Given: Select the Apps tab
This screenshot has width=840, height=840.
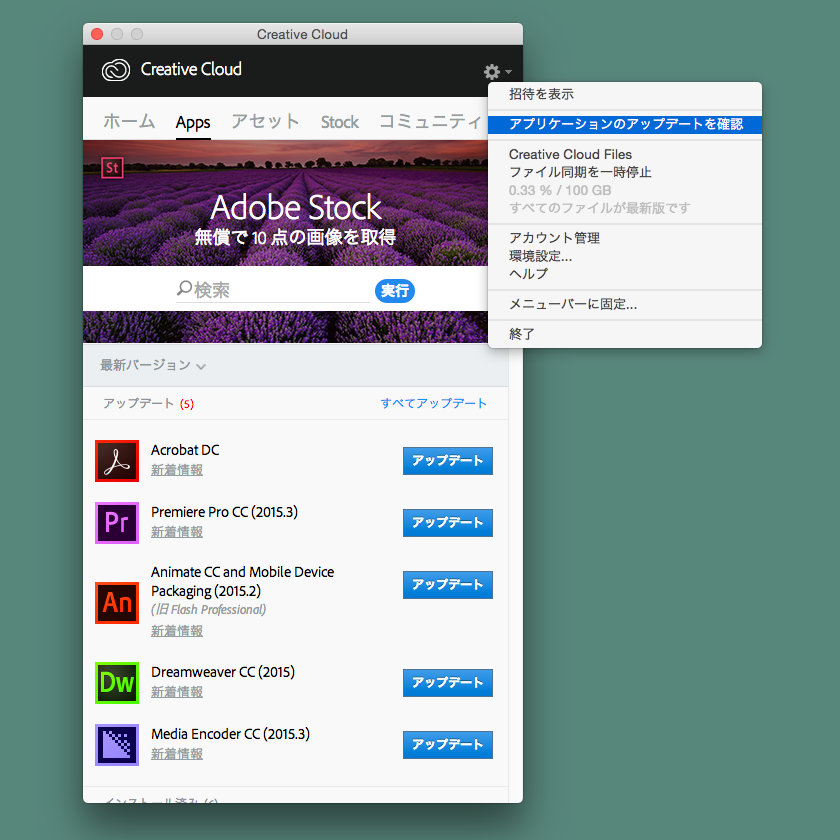Looking at the screenshot, I should pos(193,123).
